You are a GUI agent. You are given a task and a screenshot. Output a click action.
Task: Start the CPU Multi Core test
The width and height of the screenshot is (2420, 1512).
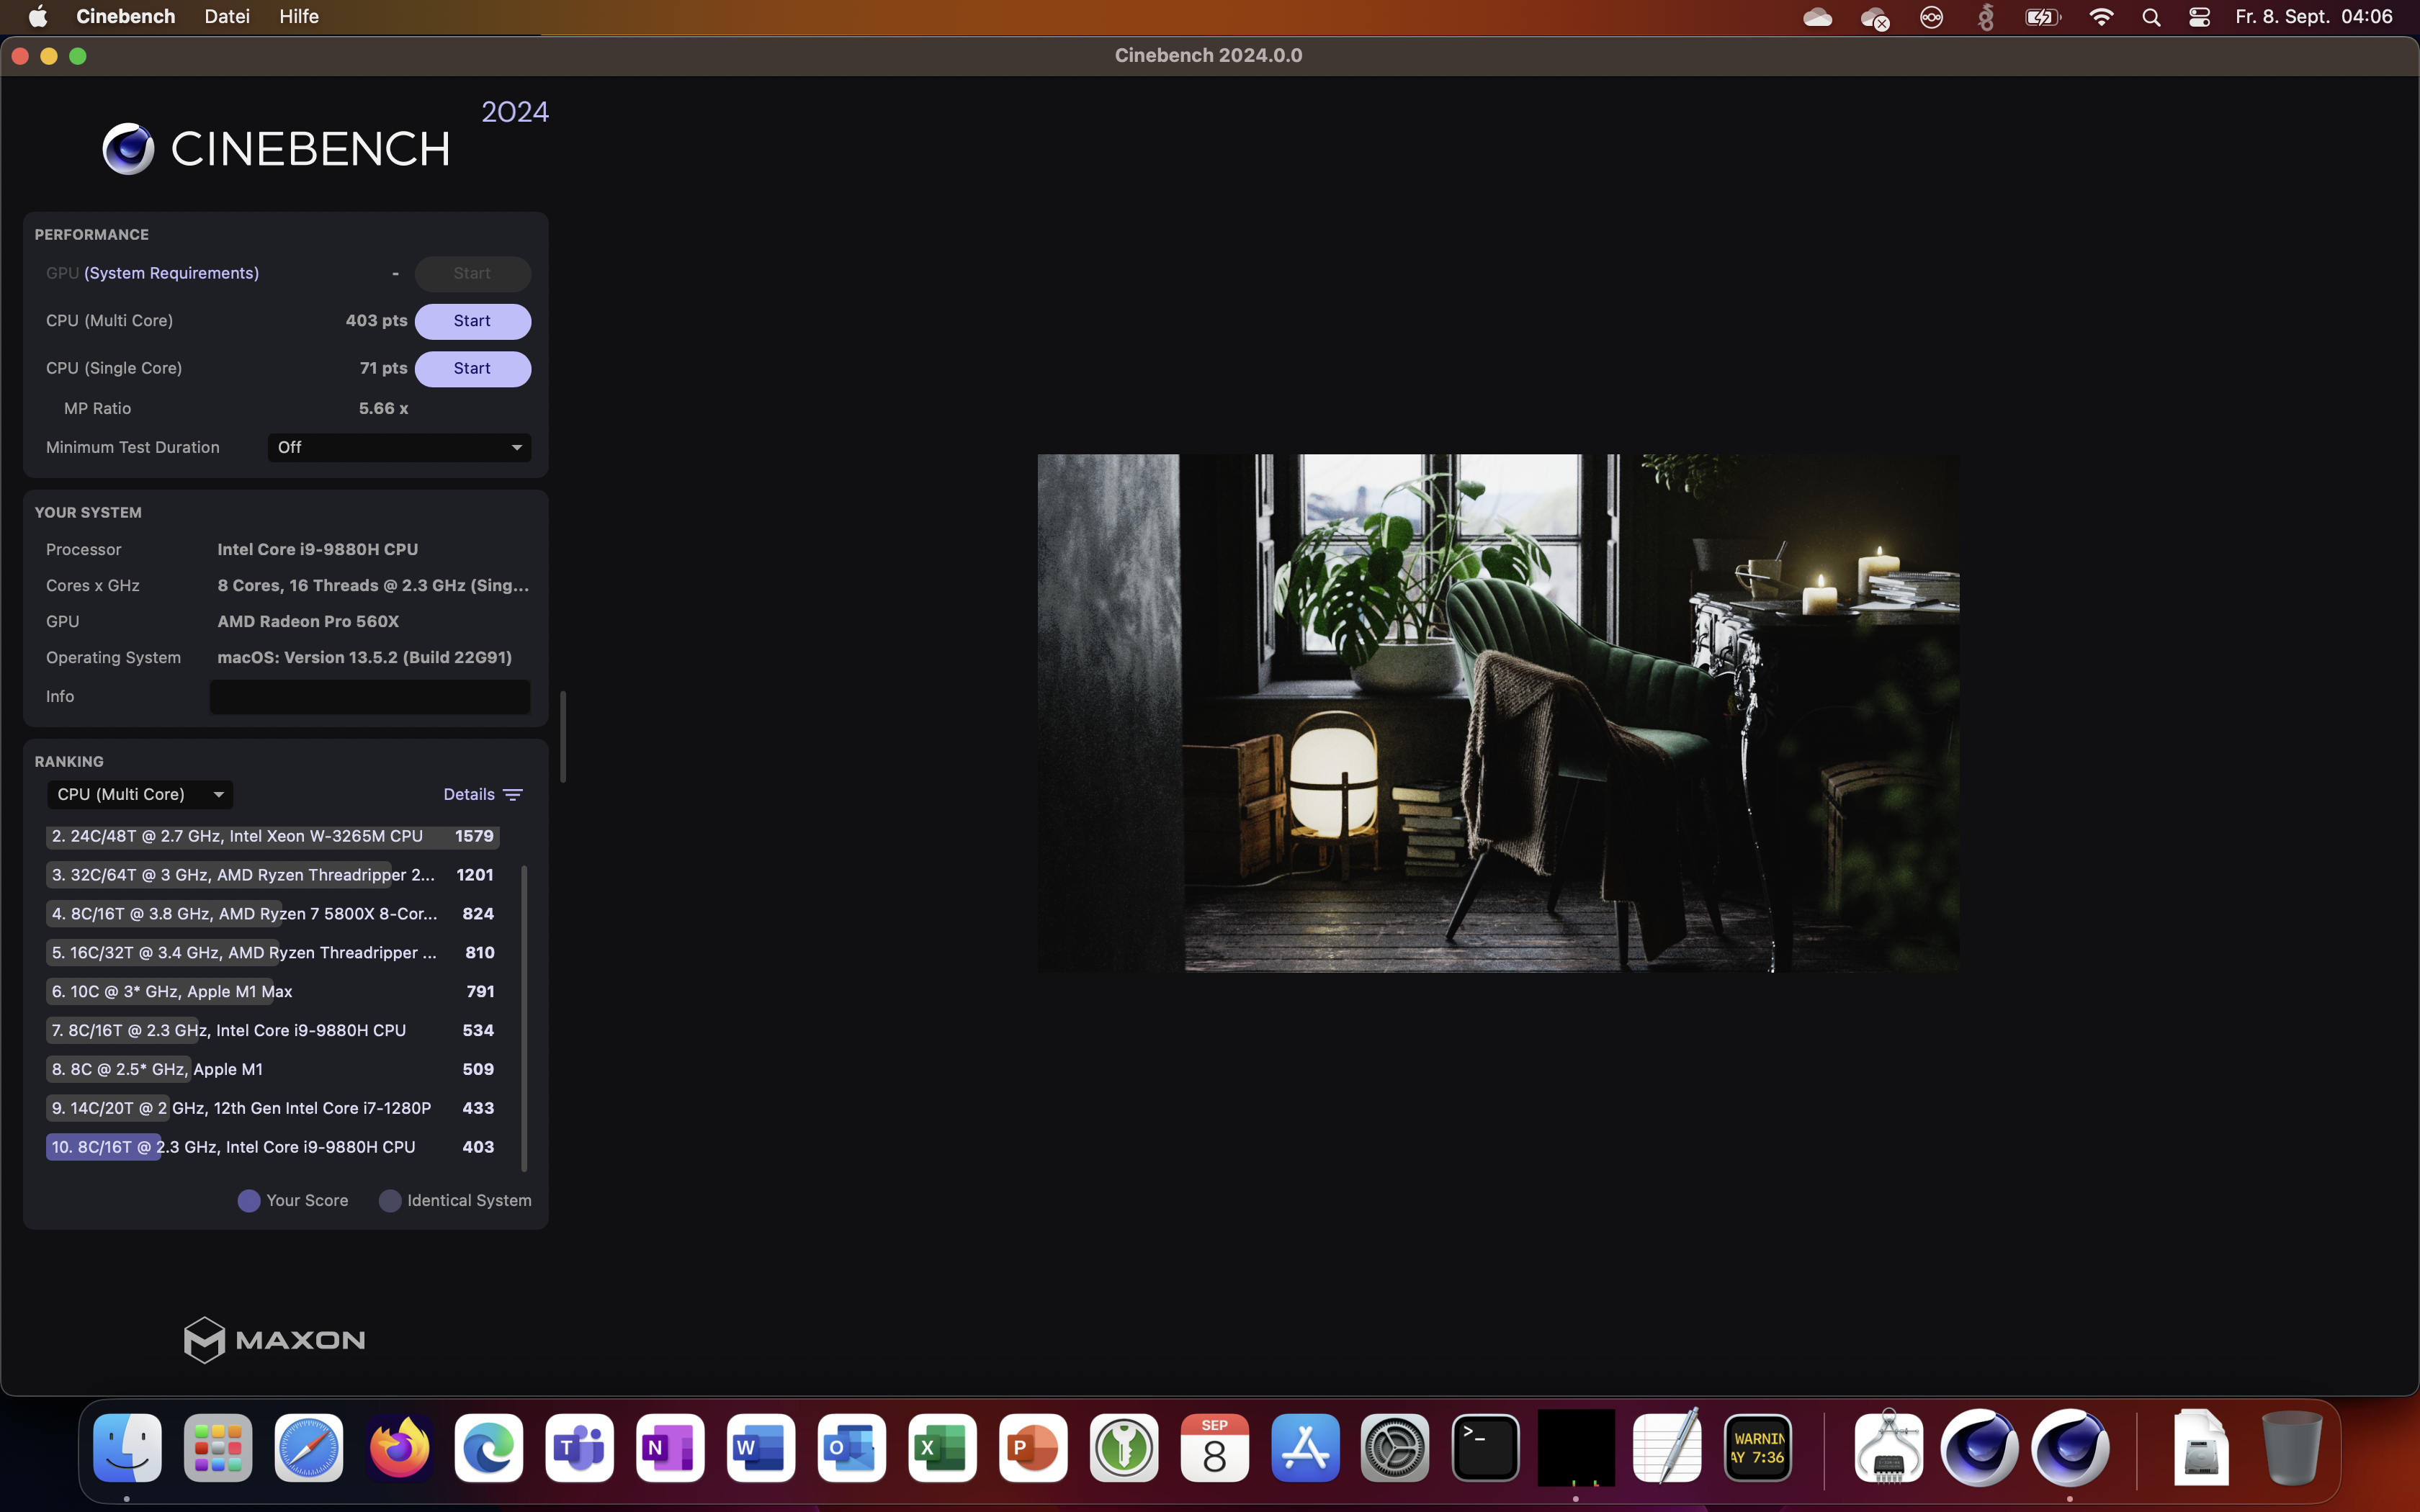point(472,321)
